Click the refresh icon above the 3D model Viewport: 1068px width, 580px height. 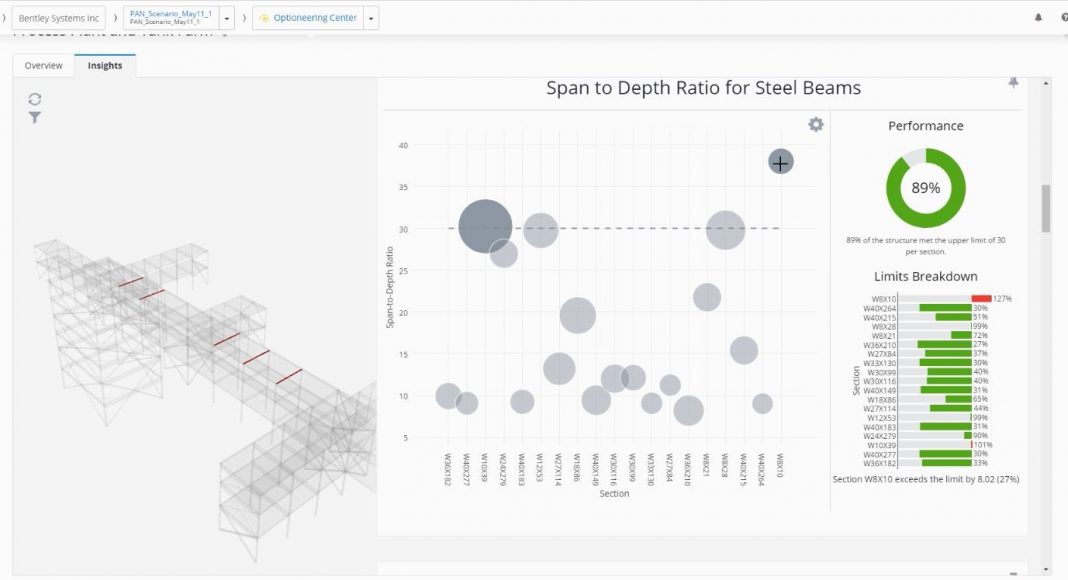click(x=35, y=99)
